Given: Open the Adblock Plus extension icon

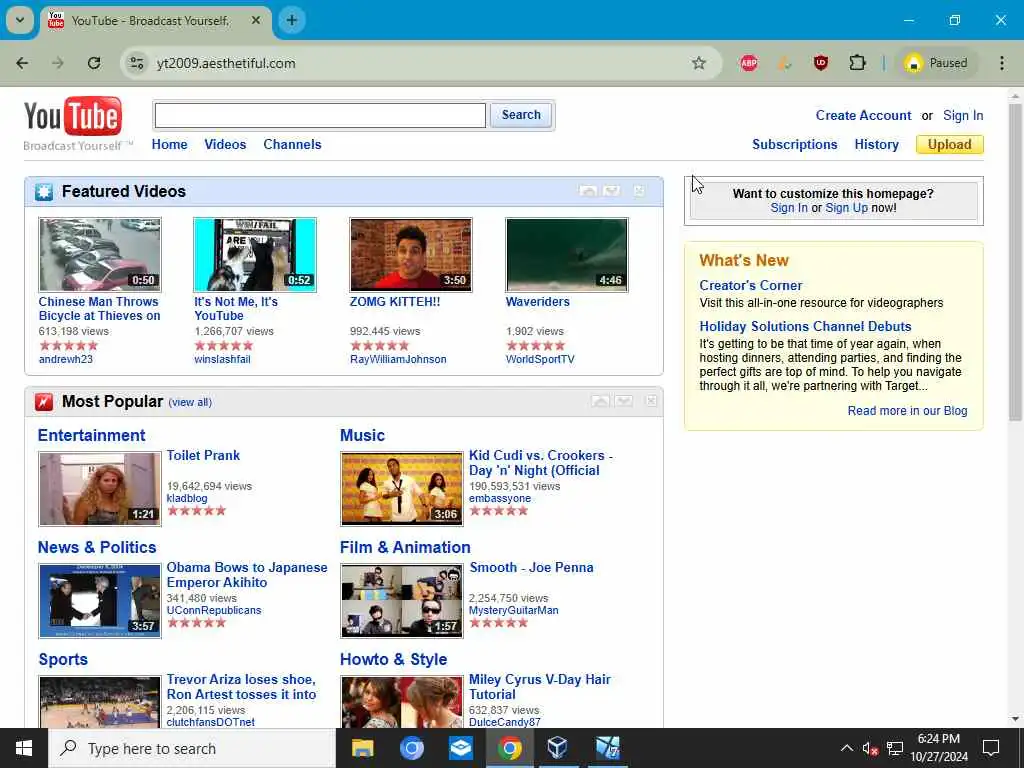Looking at the screenshot, I should click(x=749, y=63).
